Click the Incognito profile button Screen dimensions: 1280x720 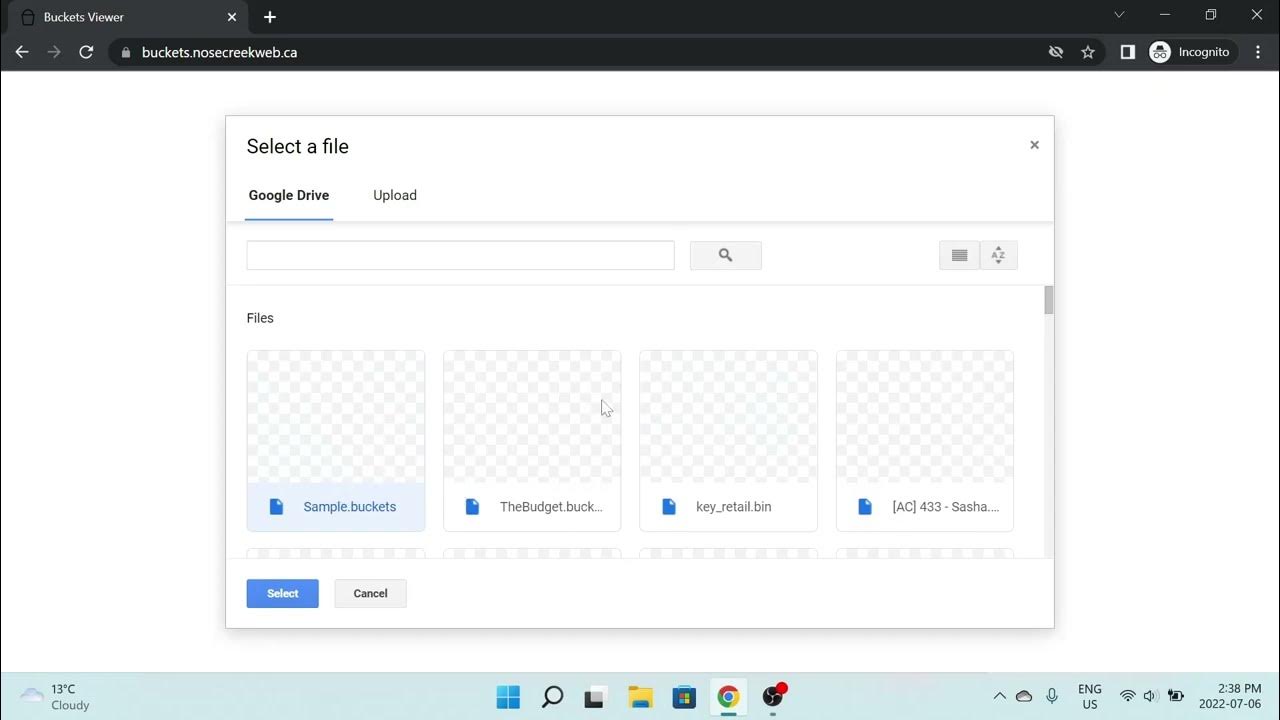1191,52
